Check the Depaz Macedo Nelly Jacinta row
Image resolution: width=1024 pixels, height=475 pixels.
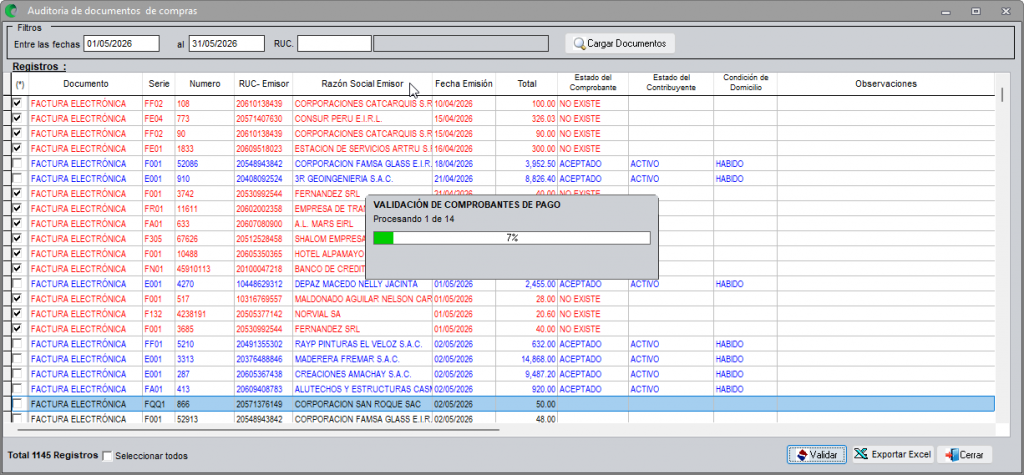point(17,284)
